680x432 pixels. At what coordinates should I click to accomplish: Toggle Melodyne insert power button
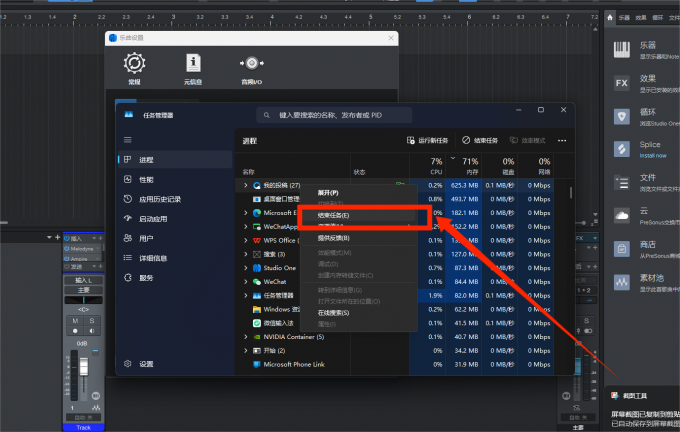click(x=67, y=249)
